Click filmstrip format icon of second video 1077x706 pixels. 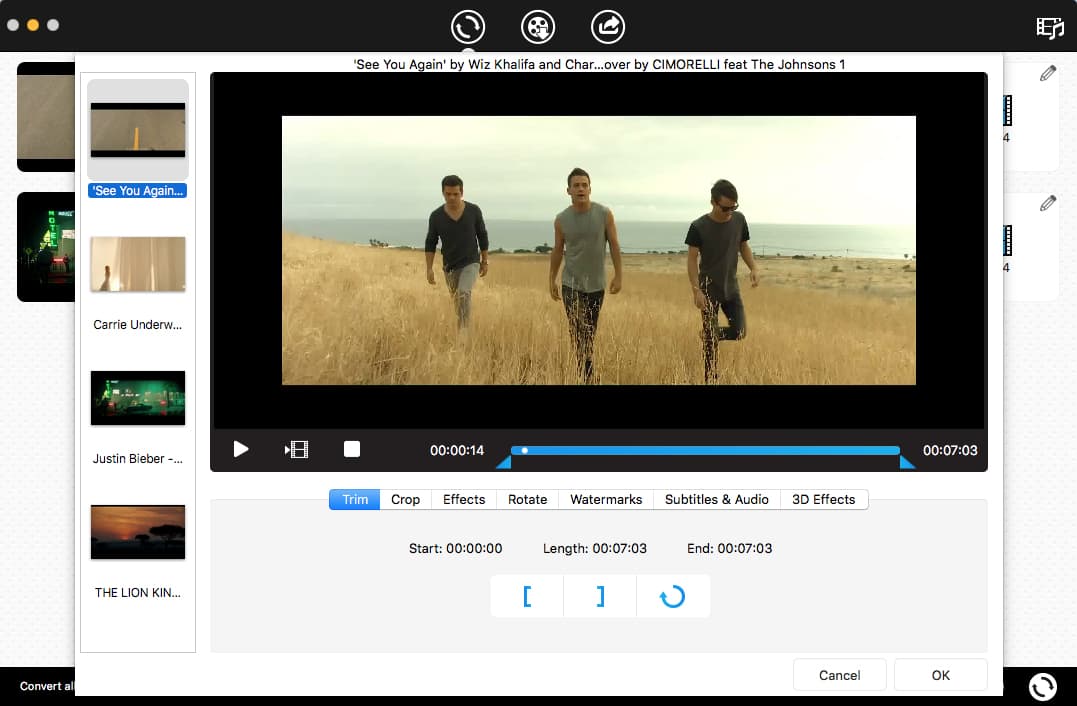pos(1008,240)
